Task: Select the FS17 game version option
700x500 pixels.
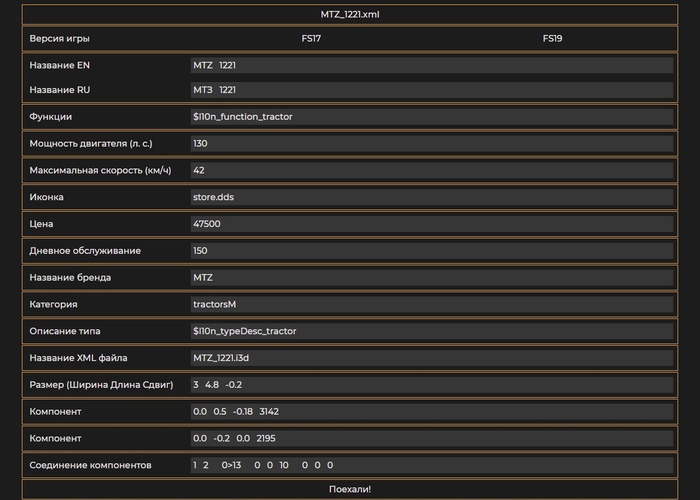Action: [x=311, y=38]
